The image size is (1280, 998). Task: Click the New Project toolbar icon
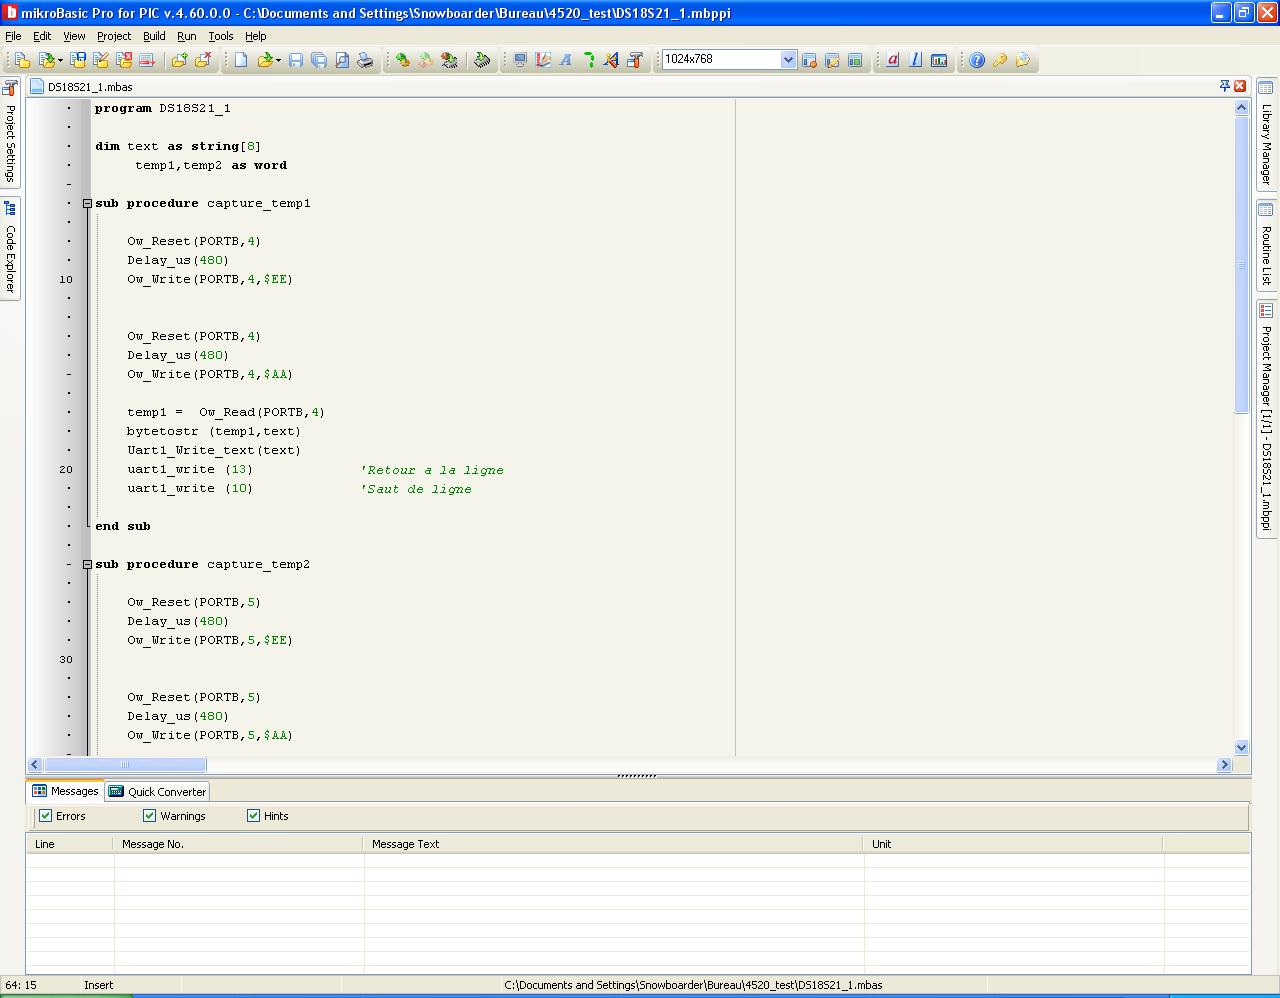(x=21, y=60)
